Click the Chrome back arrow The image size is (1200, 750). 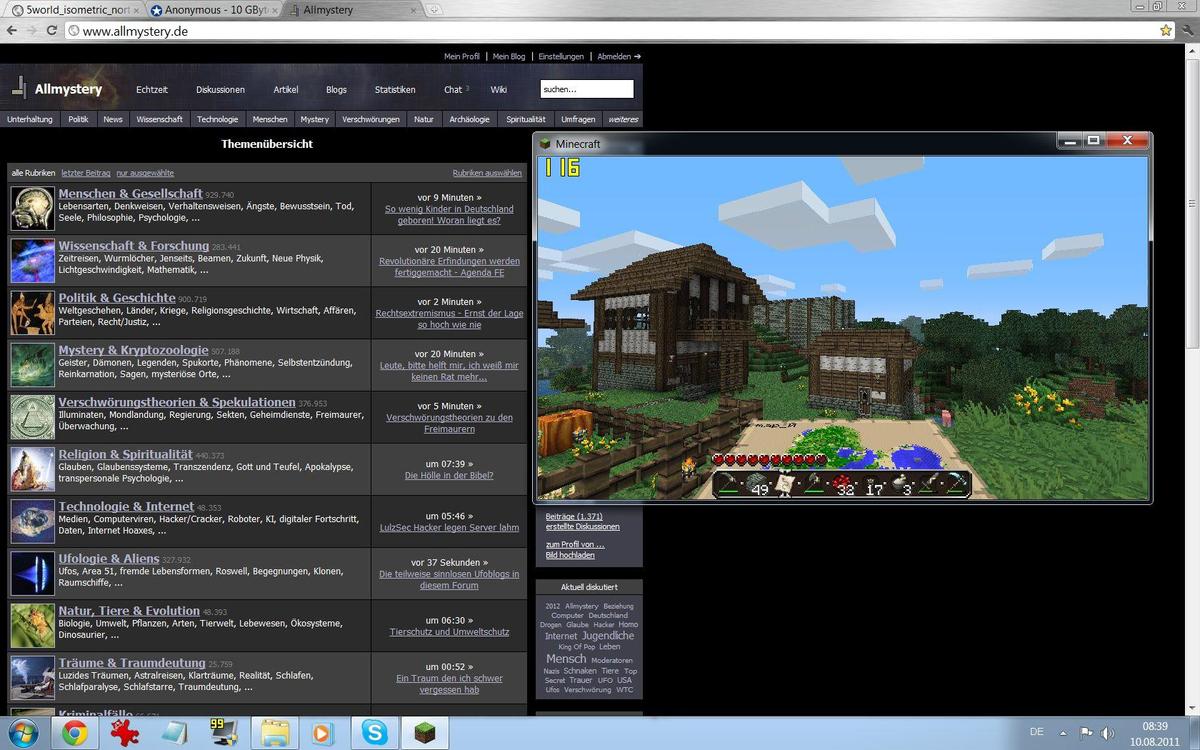11,31
